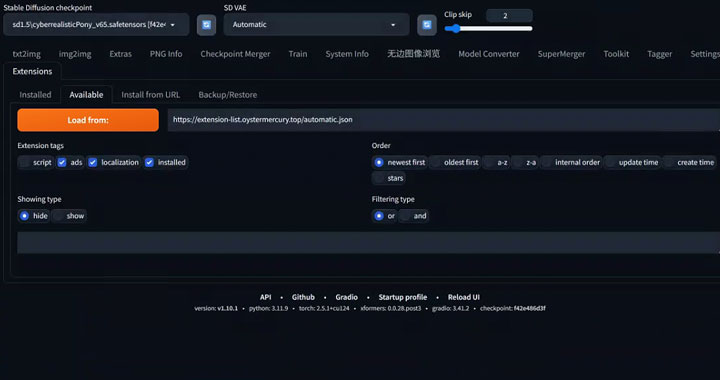Switch to the img2img tab

75,54
